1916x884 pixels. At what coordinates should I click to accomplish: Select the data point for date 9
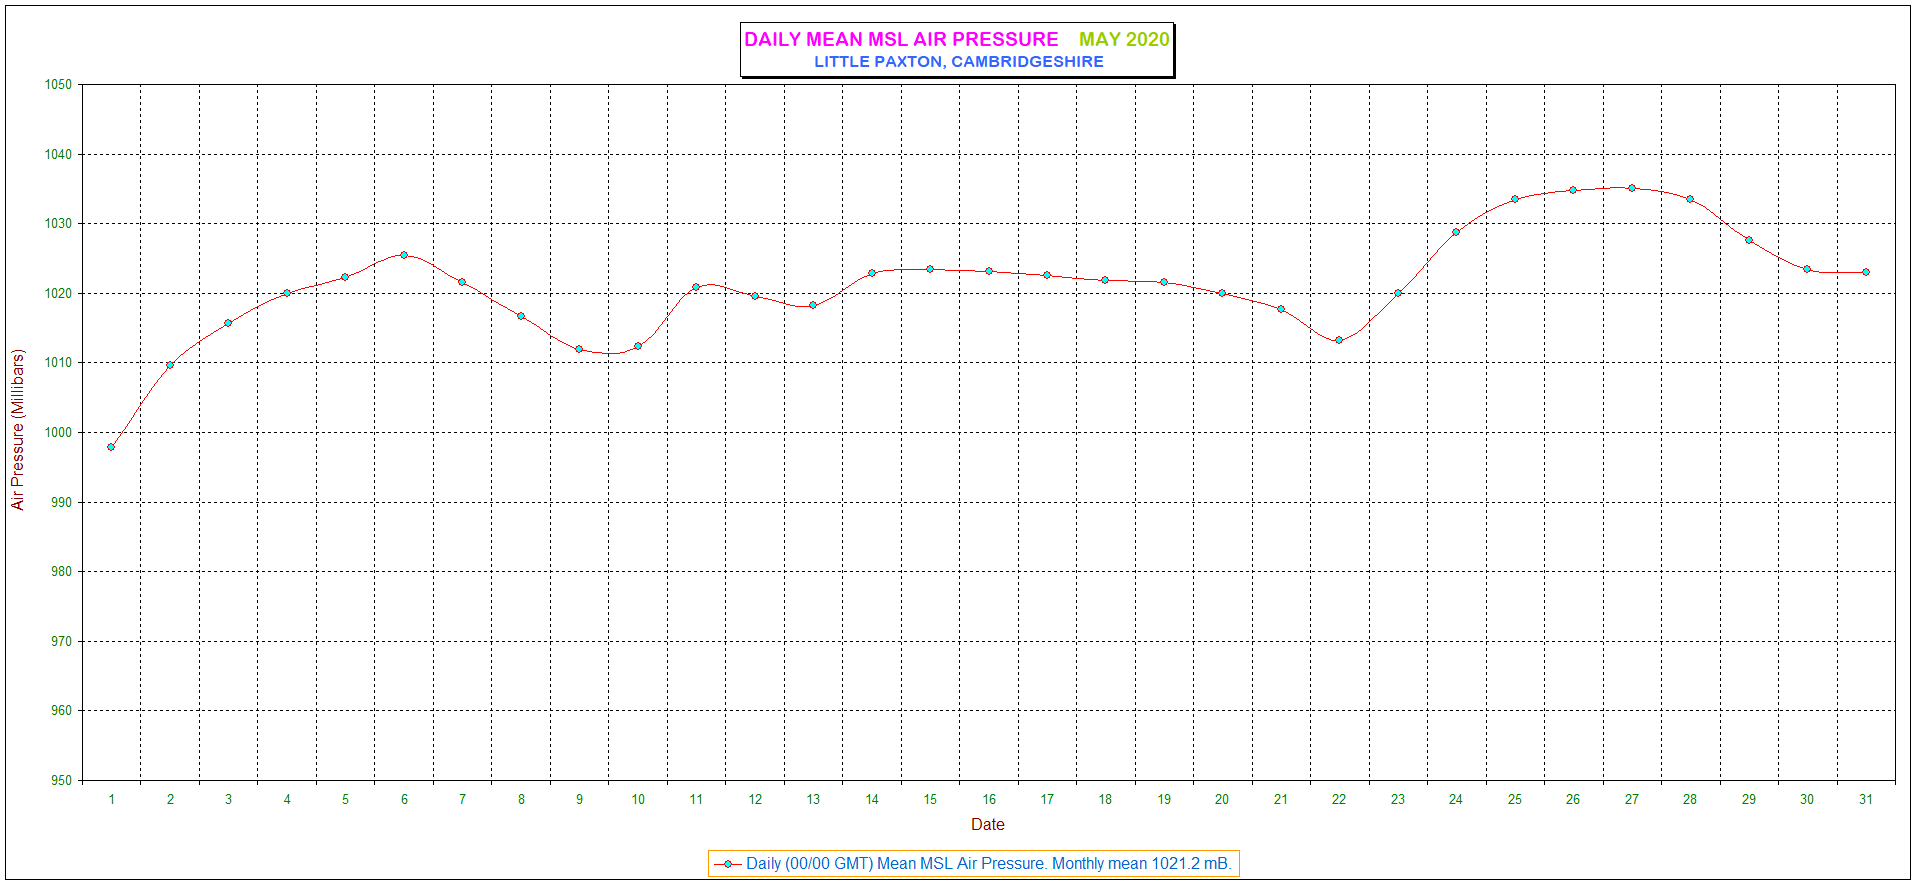click(579, 349)
